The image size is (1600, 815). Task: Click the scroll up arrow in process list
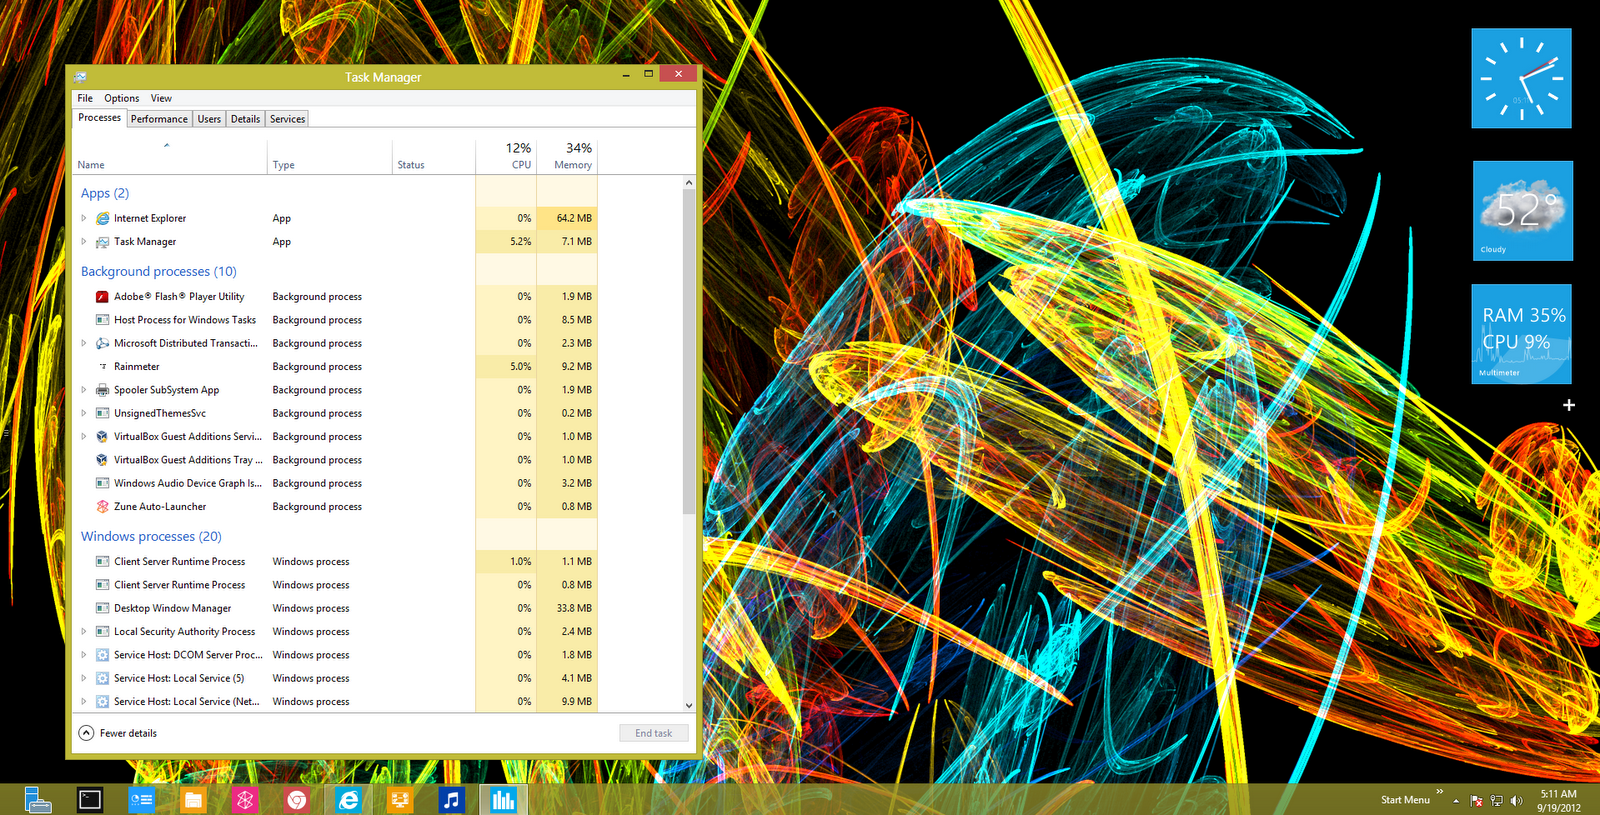coord(689,183)
